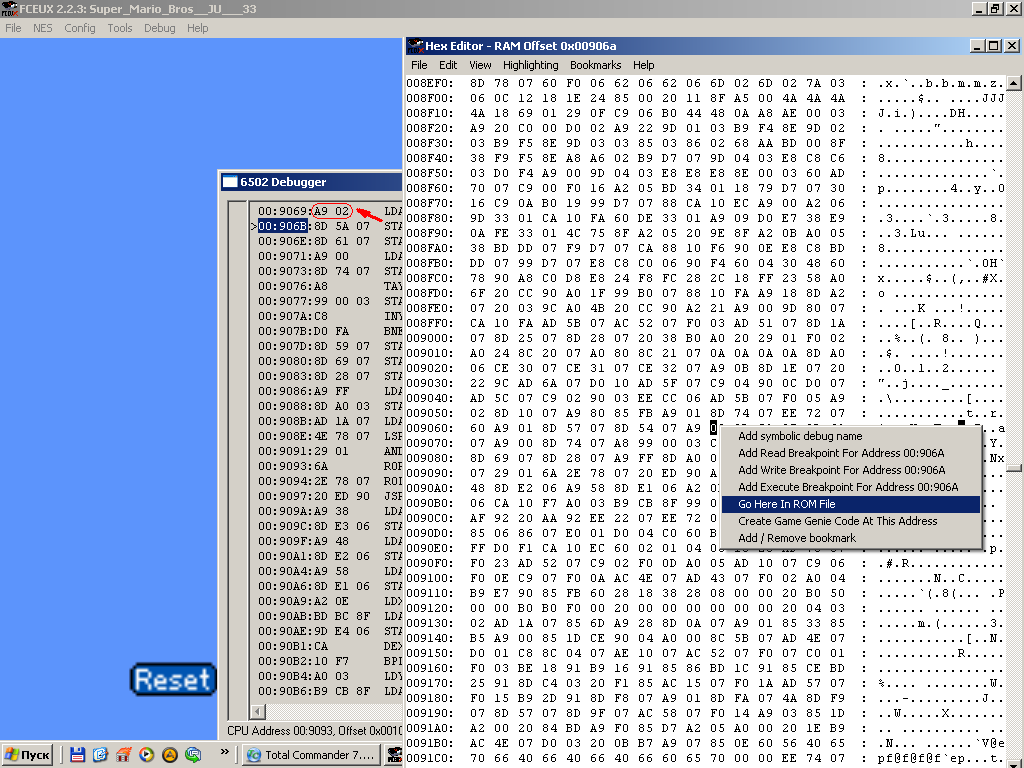This screenshot has height=768, width=1024.
Task: Open the File menu in FCEUX main window
Action: click(13, 28)
